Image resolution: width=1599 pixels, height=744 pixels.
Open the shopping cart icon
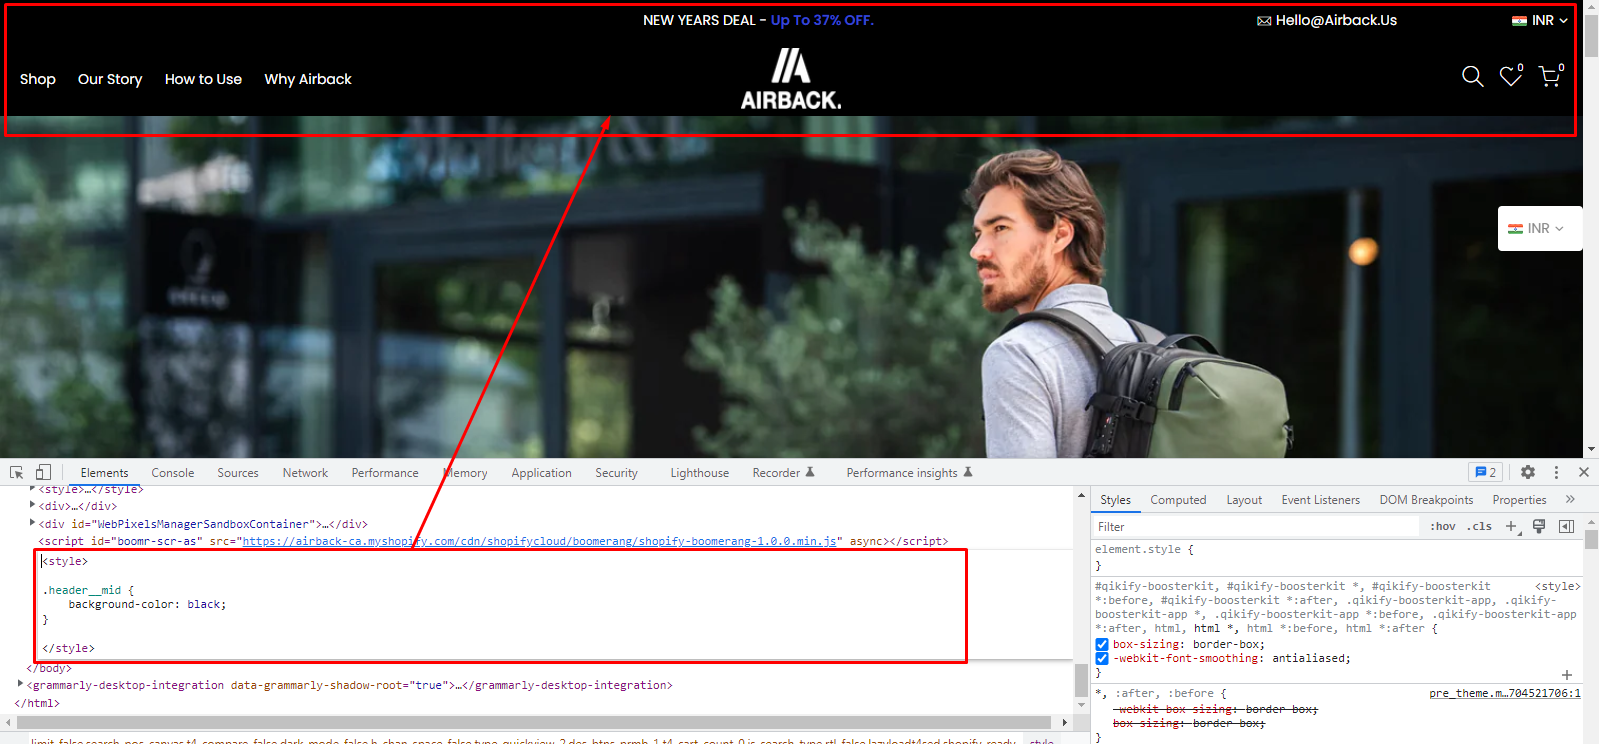tap(1549, 77)
